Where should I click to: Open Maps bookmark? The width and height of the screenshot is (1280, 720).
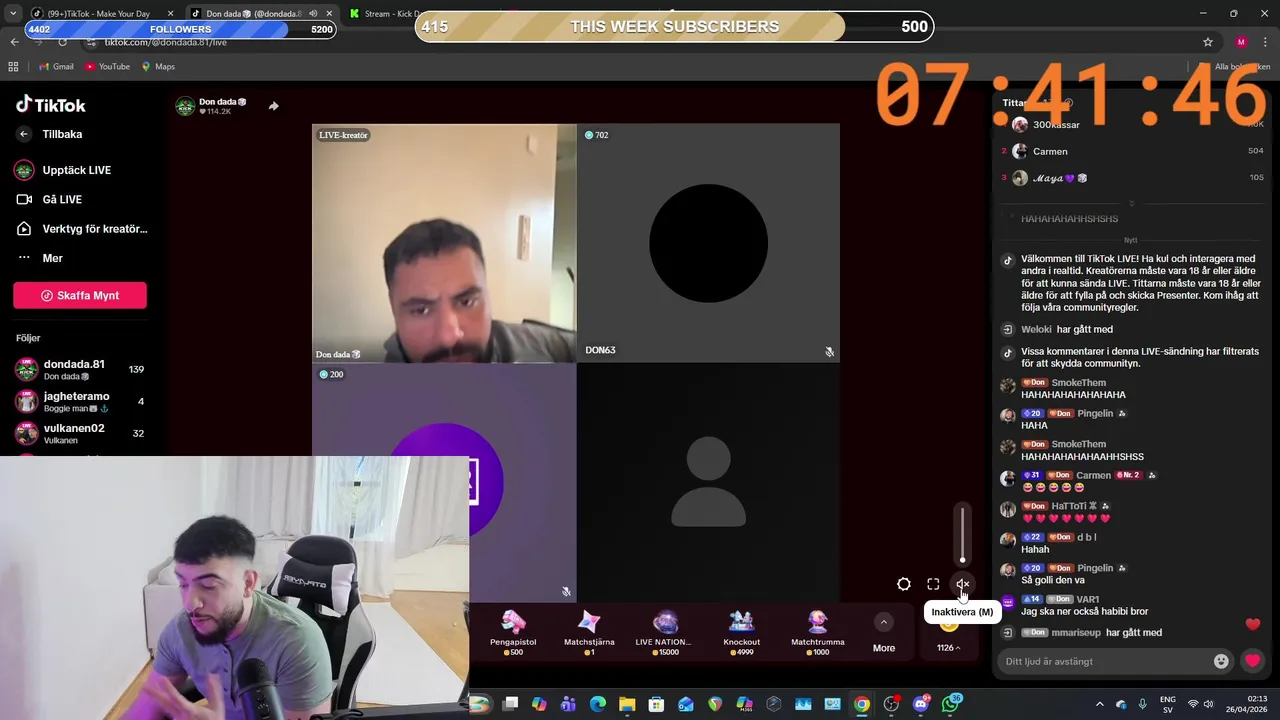pos(158,67)
